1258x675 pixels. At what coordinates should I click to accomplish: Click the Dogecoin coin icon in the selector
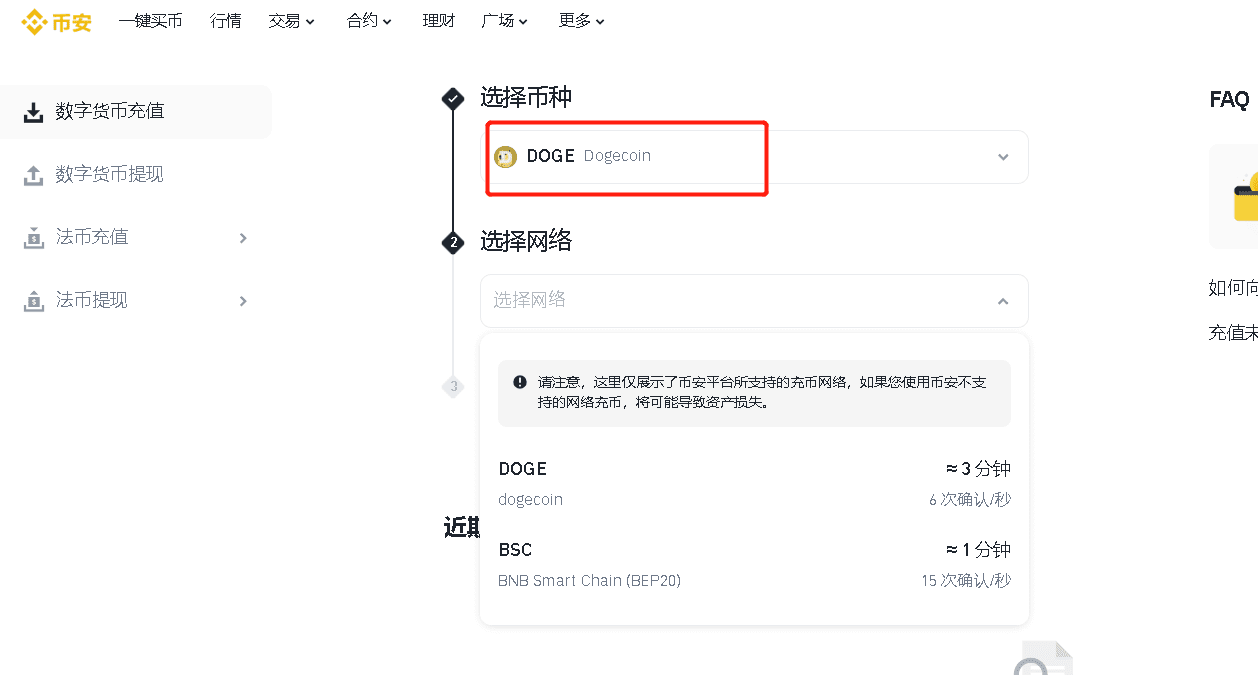click(x=506, y=156)
